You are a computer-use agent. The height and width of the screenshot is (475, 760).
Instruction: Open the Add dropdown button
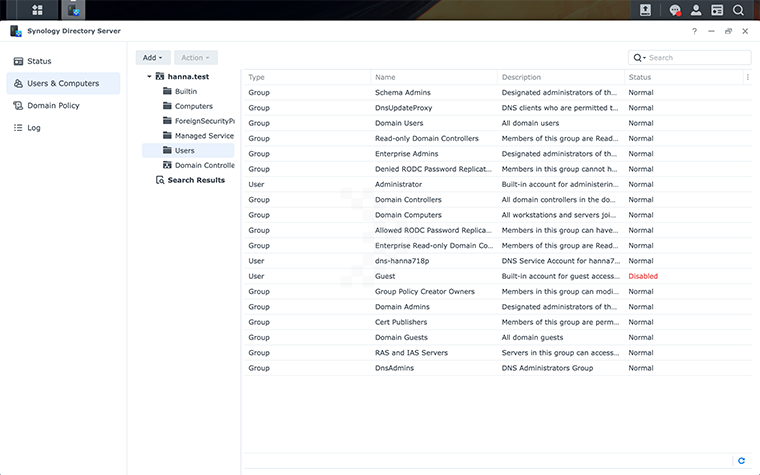153,58
